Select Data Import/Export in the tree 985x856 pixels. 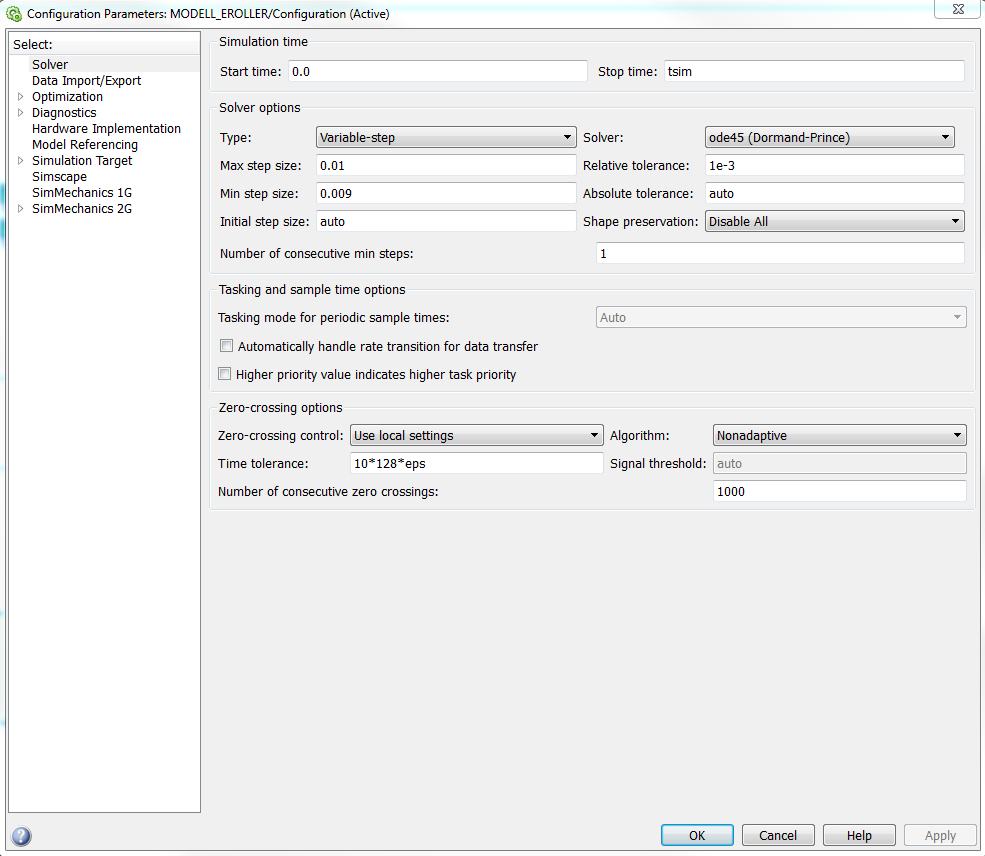(x=86, y=81)
